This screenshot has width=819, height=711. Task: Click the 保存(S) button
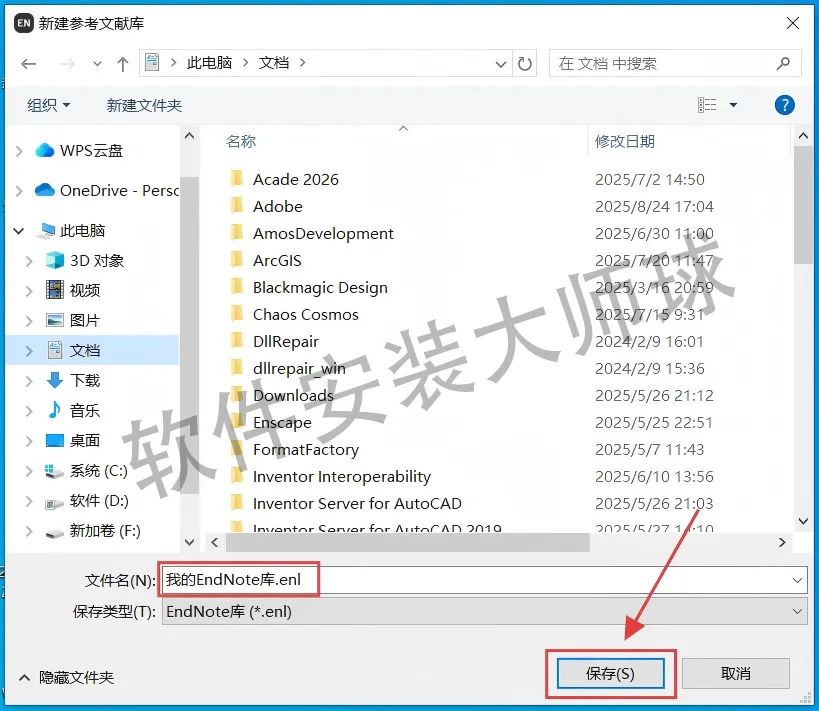point(611,674)
